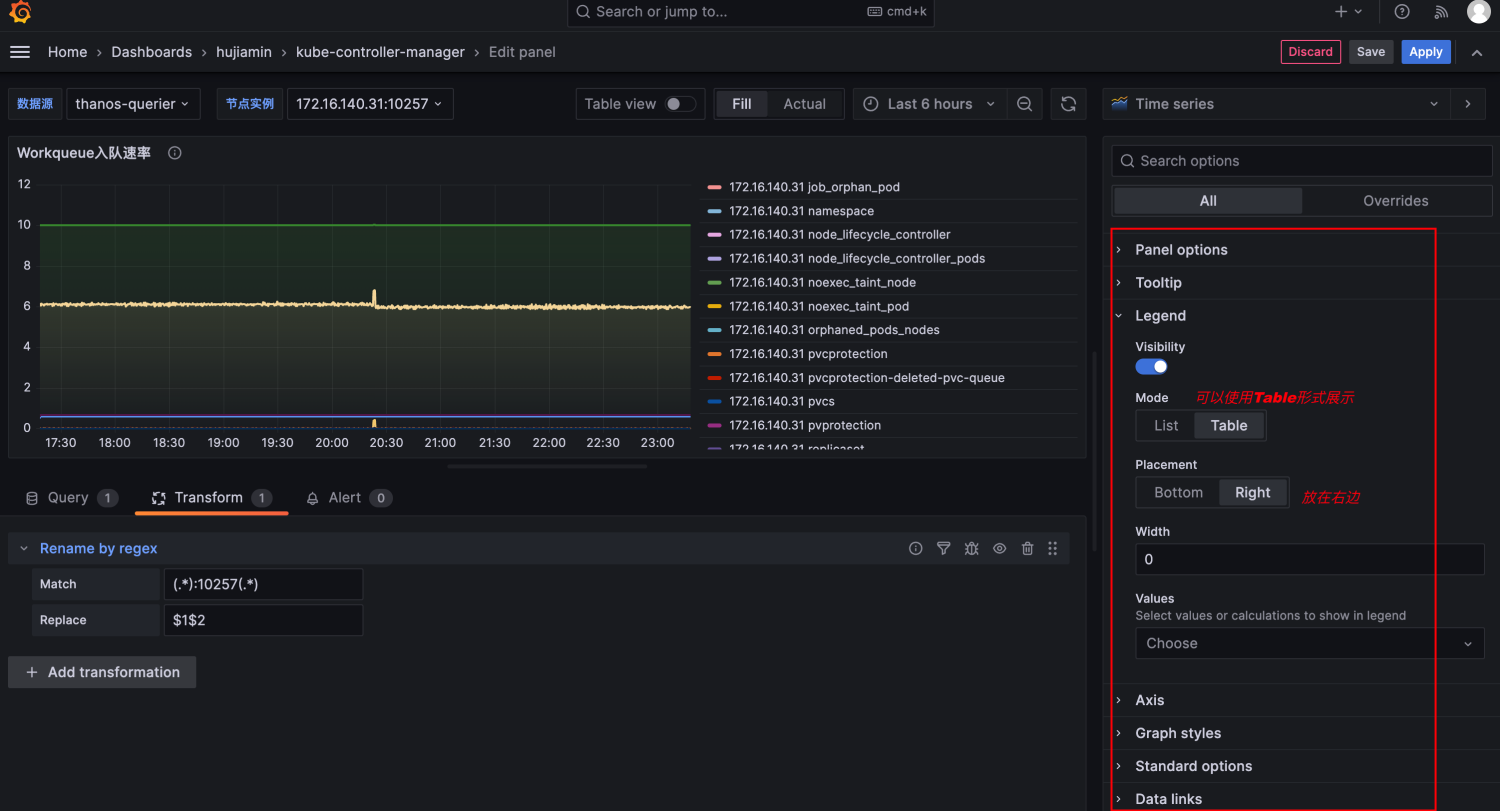The height and width of the screenshot is (811, 1500).
Task: Open the help question mark icon
Action: tap(1402, 12)
